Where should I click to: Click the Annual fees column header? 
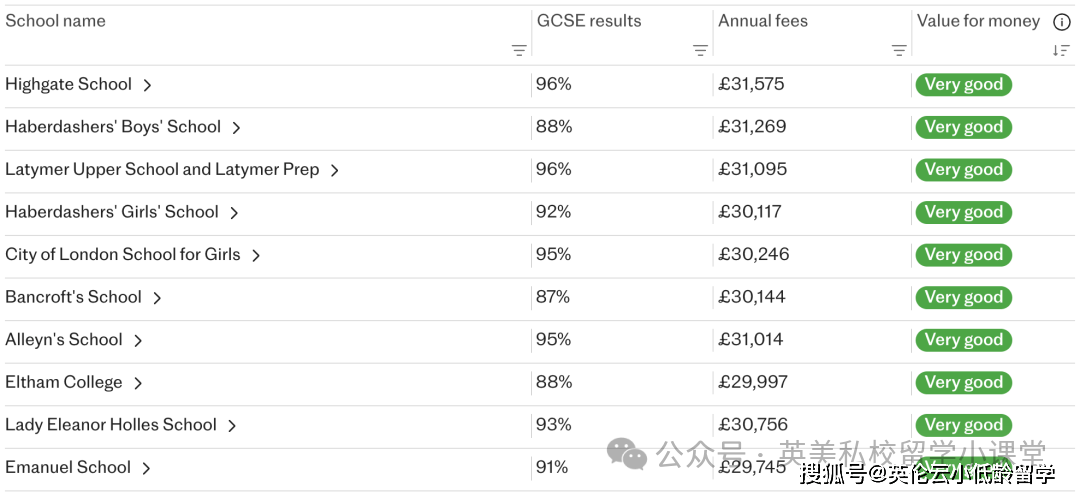coord(763,21)
